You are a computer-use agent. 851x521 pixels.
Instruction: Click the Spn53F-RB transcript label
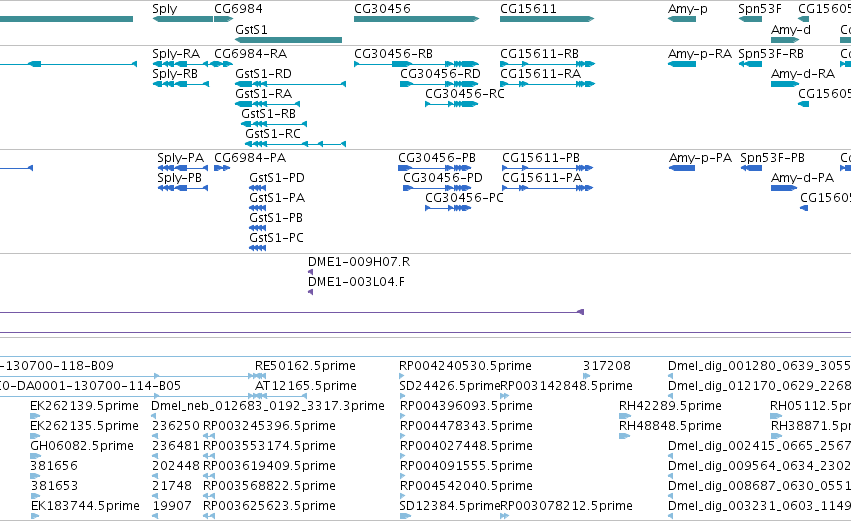point(771,54)
